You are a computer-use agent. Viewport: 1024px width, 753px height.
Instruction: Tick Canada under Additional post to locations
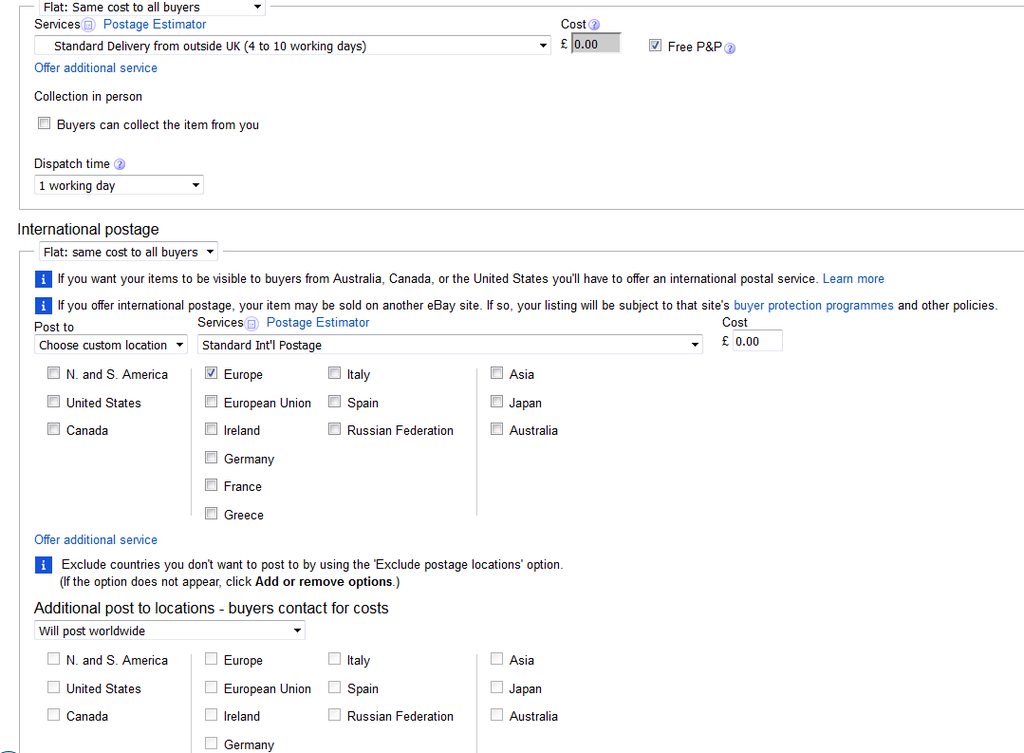click(54, 715)
